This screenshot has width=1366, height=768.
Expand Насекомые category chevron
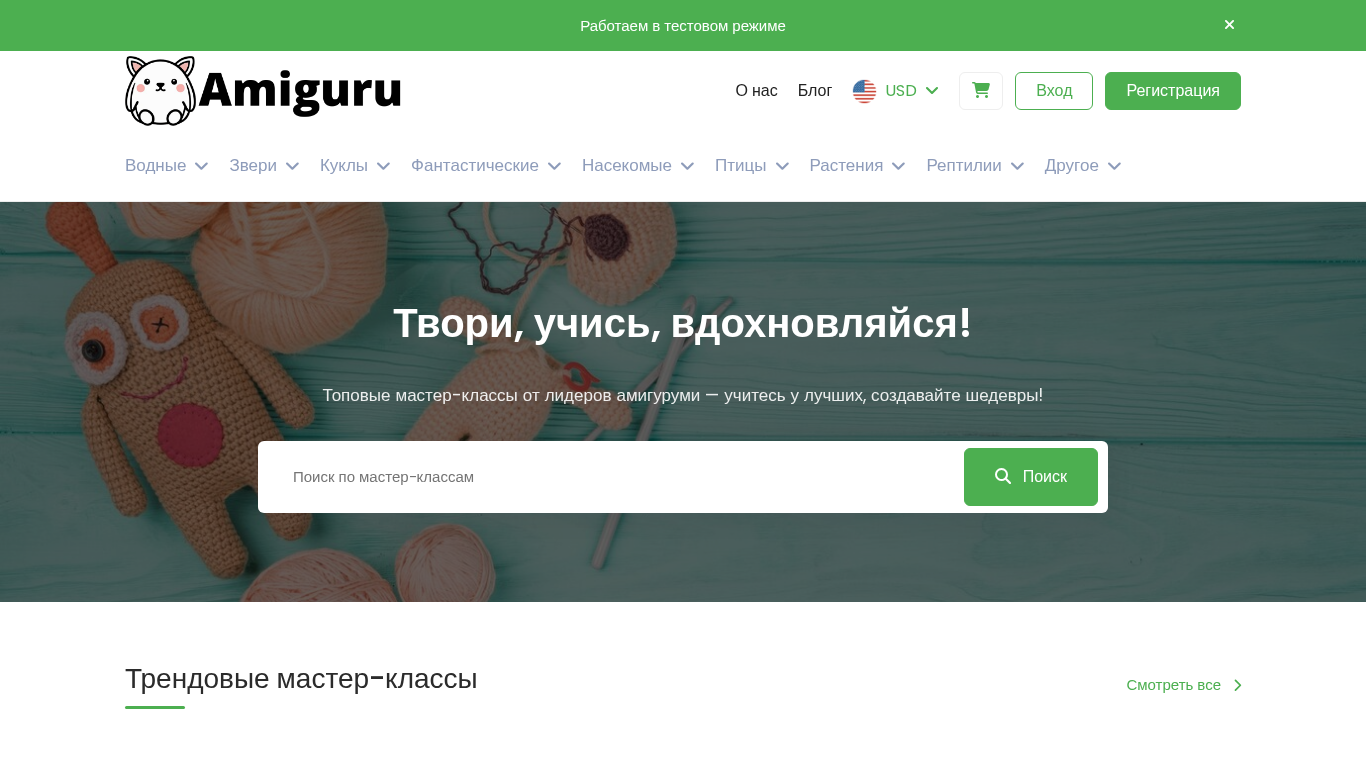tap(687, 166)
